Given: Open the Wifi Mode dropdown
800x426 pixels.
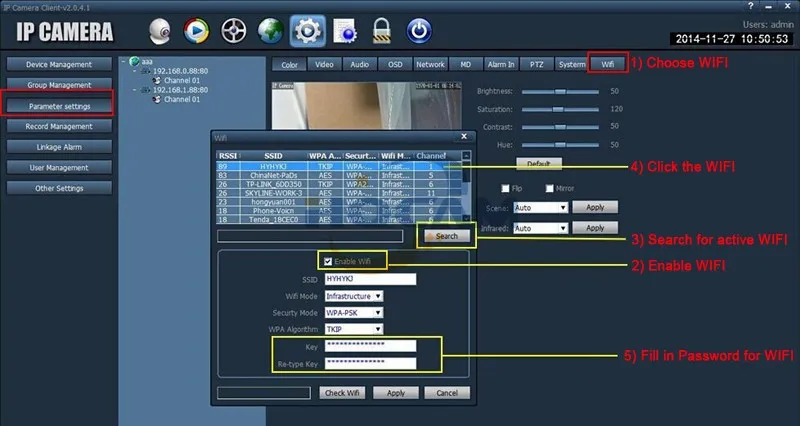Looking at the screenshot, I should click(354, 296).
